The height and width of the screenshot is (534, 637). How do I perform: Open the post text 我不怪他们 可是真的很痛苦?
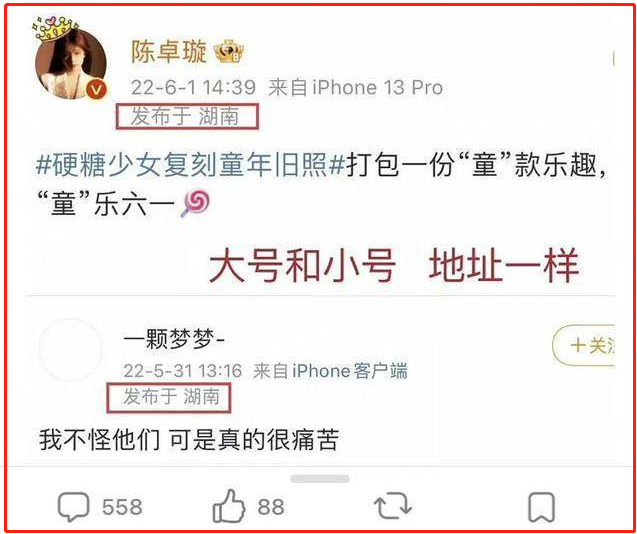[189, 441]
